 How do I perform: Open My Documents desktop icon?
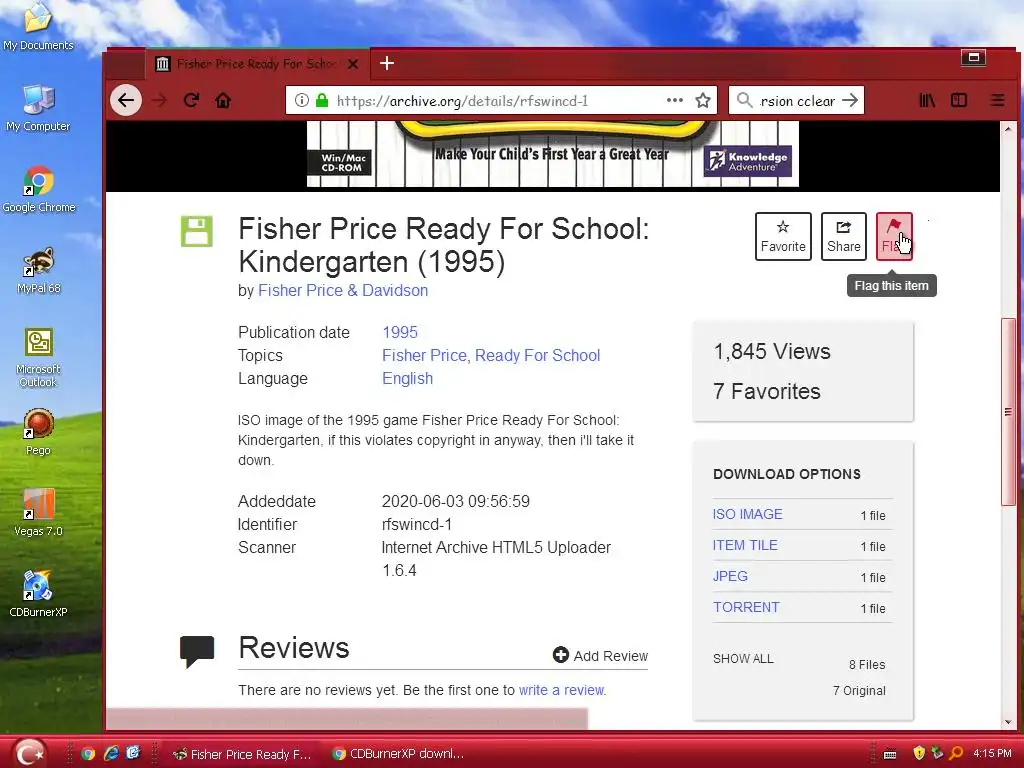point(38,26)
